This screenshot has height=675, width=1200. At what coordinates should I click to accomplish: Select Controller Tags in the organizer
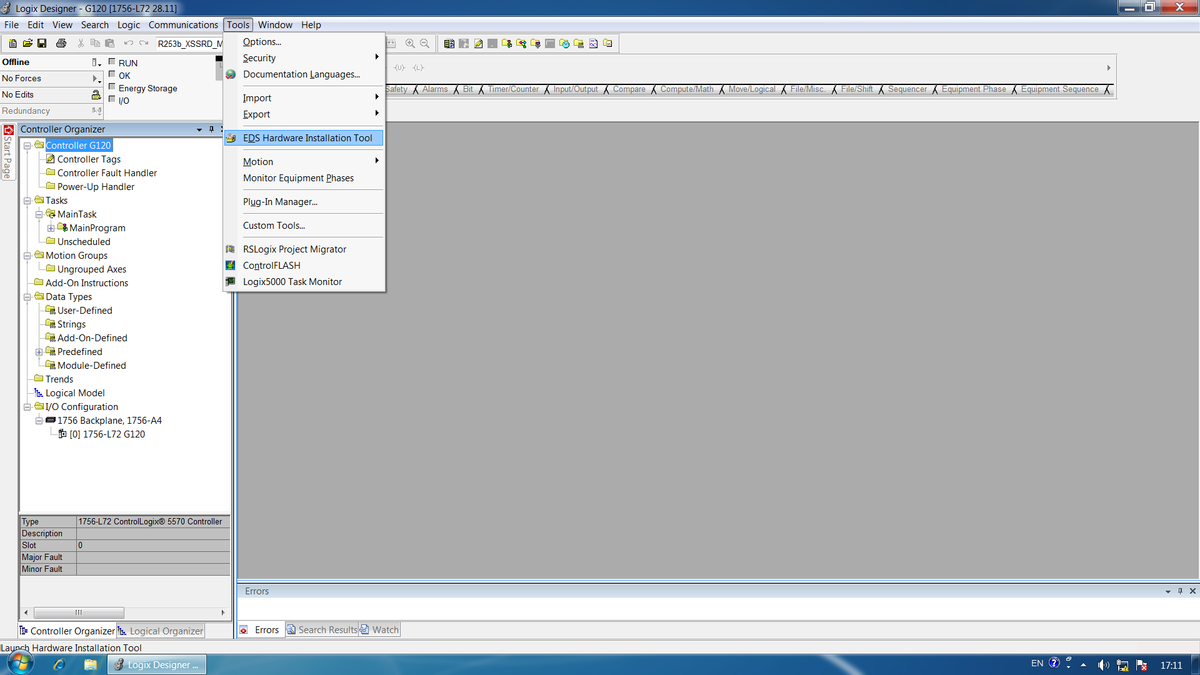click(88, 159)
